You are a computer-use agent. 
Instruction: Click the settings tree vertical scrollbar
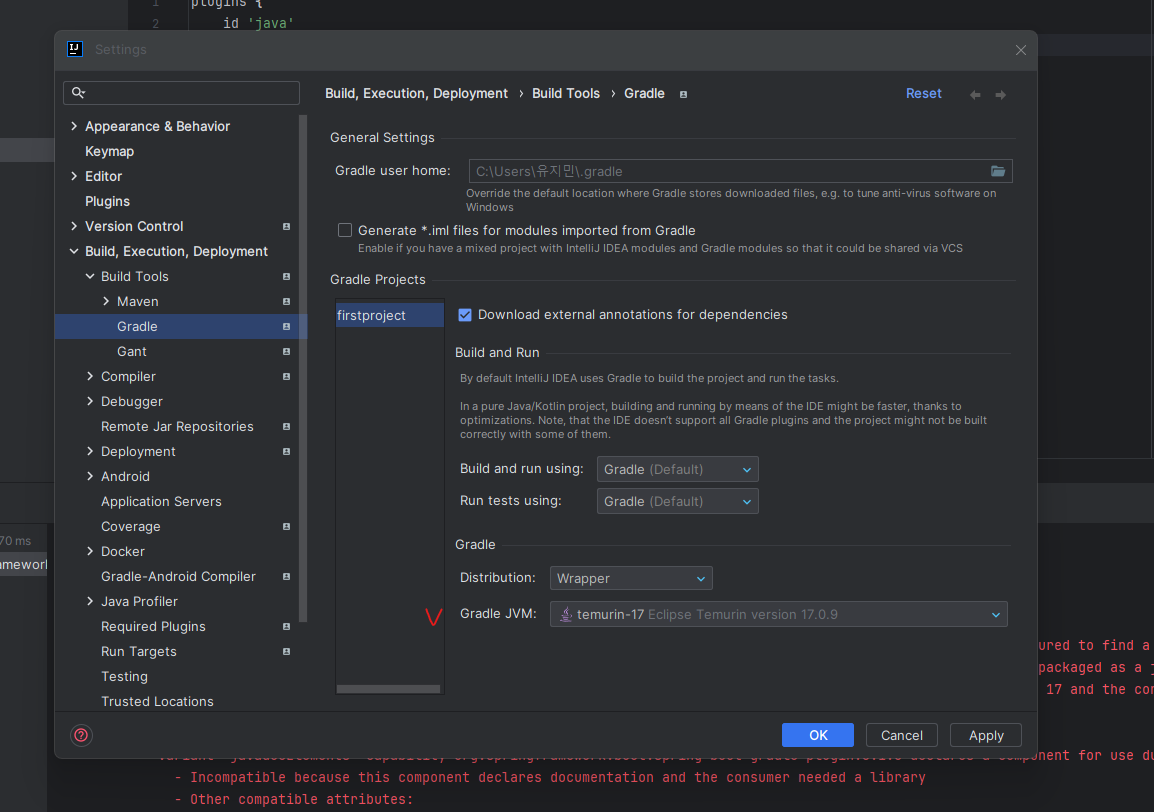302,368
